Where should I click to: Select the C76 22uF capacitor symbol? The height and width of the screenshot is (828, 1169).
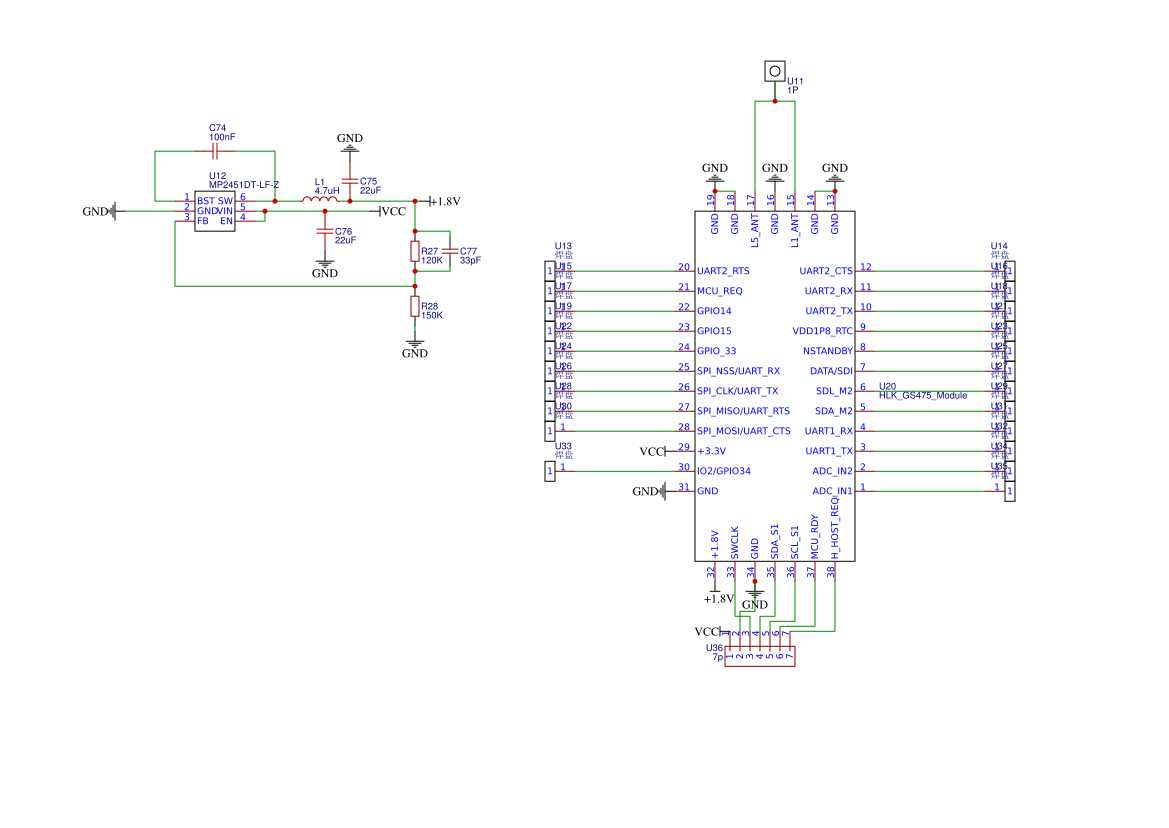point(324,232)
